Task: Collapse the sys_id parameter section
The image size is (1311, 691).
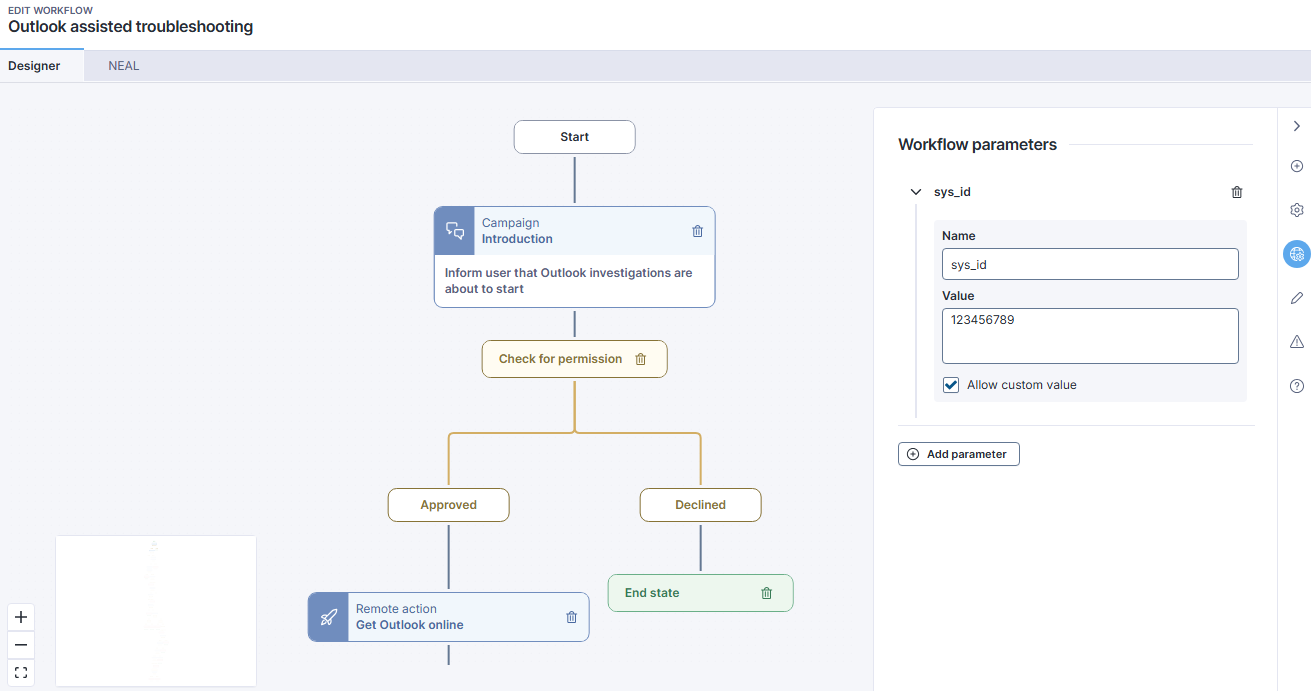Action: pyautogui.click(x=915, y=192)
